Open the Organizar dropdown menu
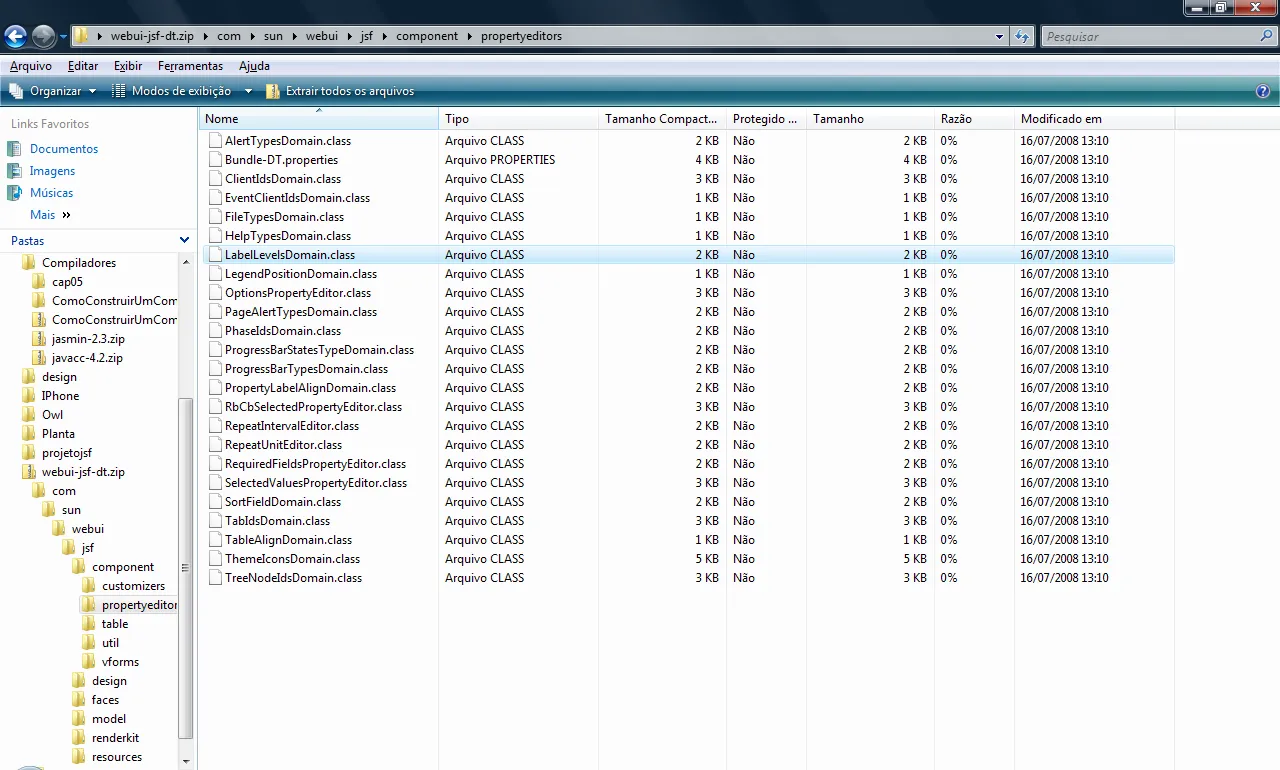Viewport: 1280px width, 770px height. click(x=55, y=91)
